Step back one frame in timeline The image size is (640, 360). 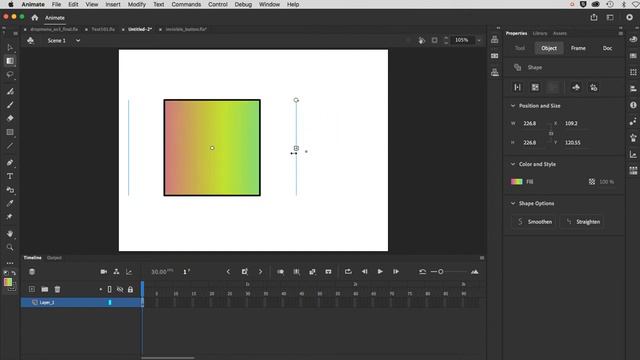tap(364, 271)
